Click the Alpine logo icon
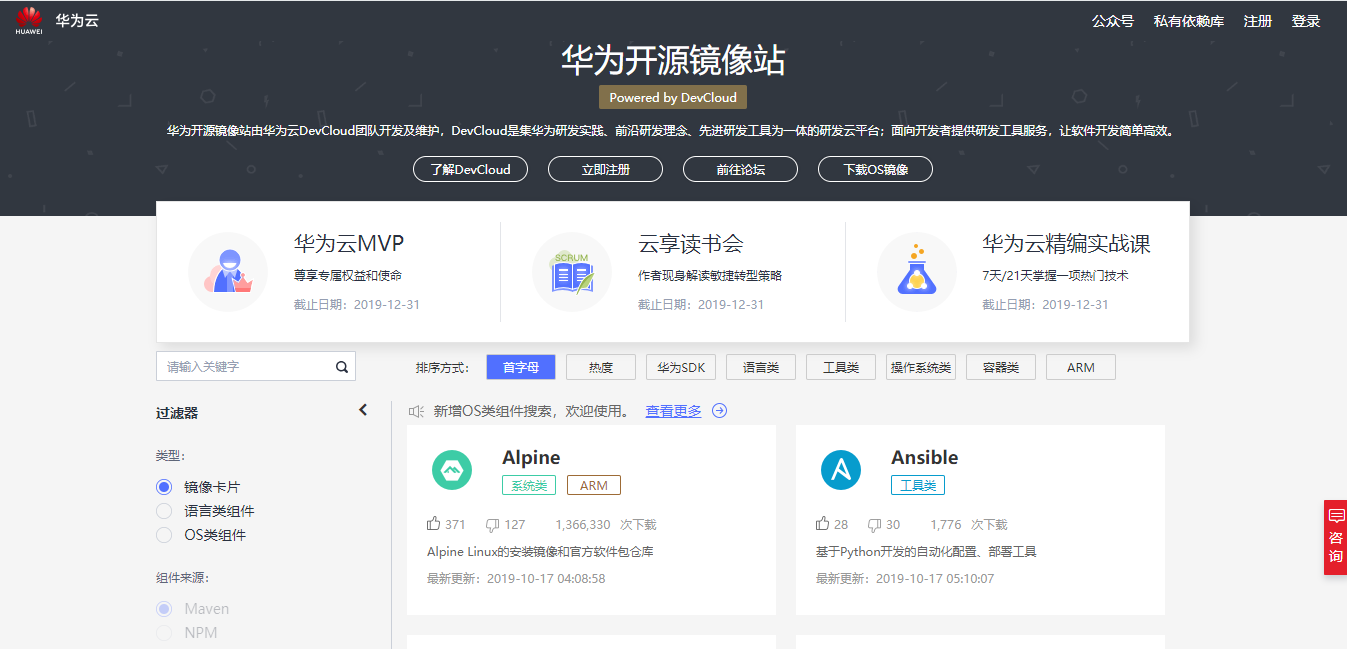This screenshot has height=649, width=1347. (452, 470)
